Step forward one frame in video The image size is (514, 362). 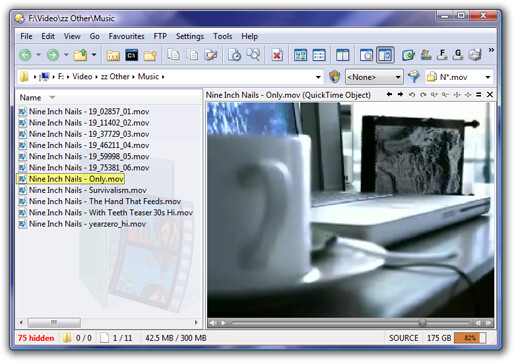pos(488,323)
